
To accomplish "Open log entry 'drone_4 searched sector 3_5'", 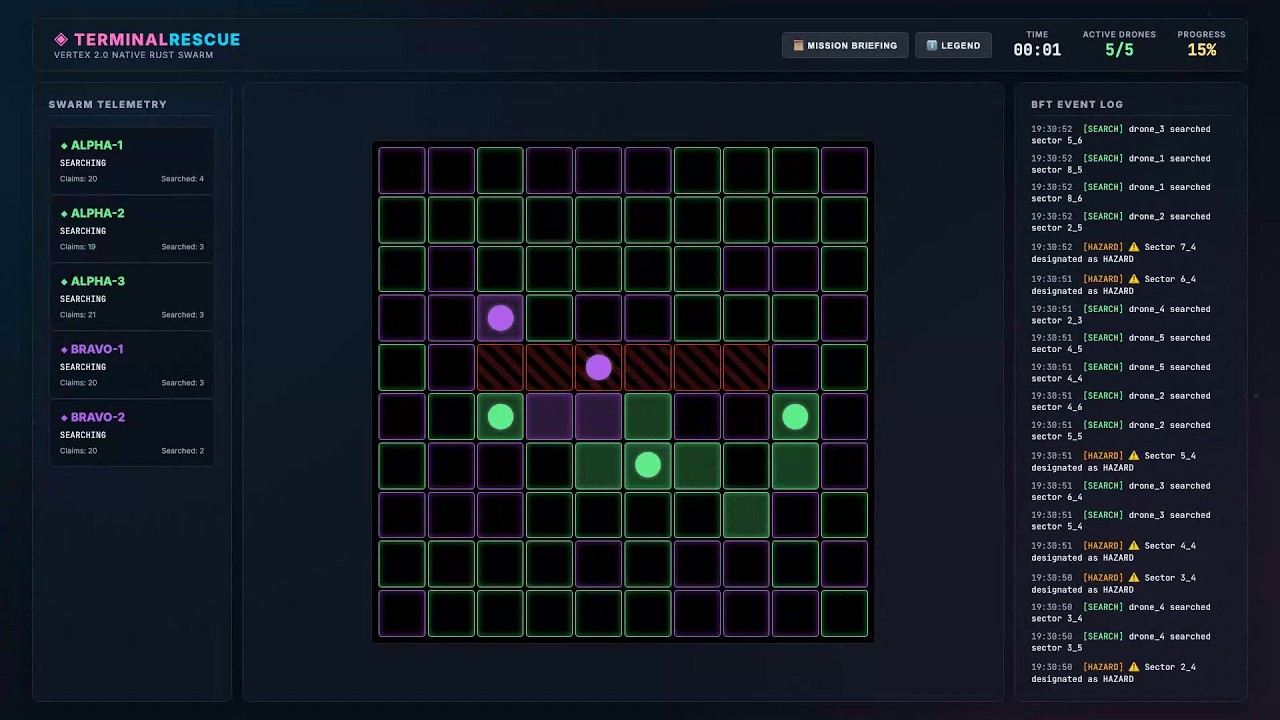I will click(x=1121, y=642).
